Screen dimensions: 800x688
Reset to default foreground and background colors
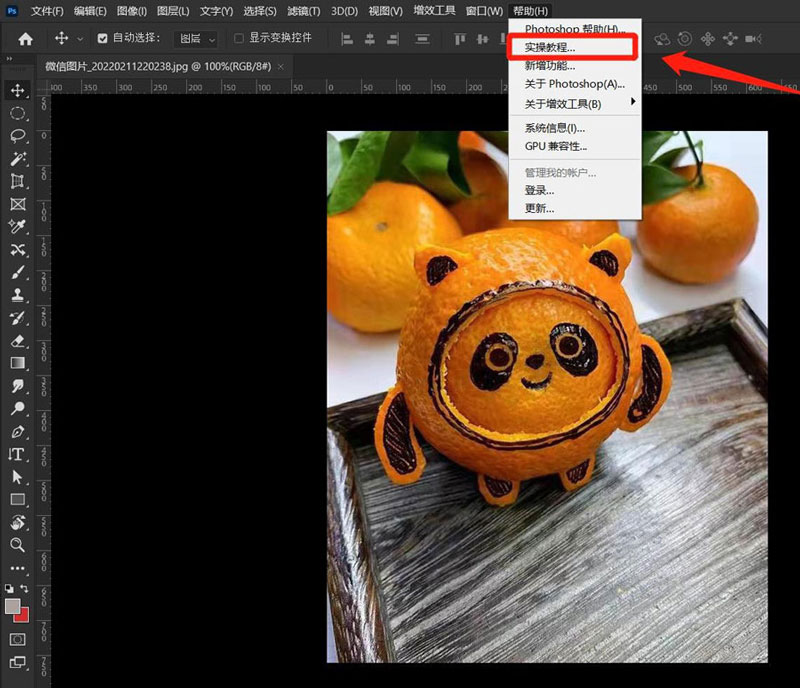(x=9, y=588)
